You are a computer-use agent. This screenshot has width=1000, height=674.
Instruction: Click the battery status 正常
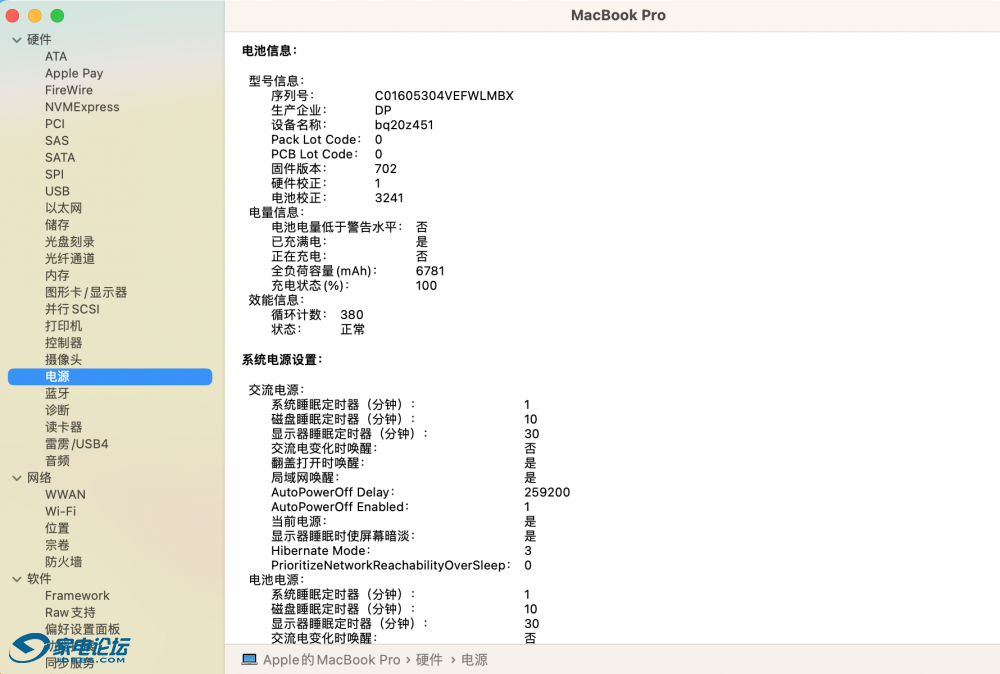(x=353, y=330)
